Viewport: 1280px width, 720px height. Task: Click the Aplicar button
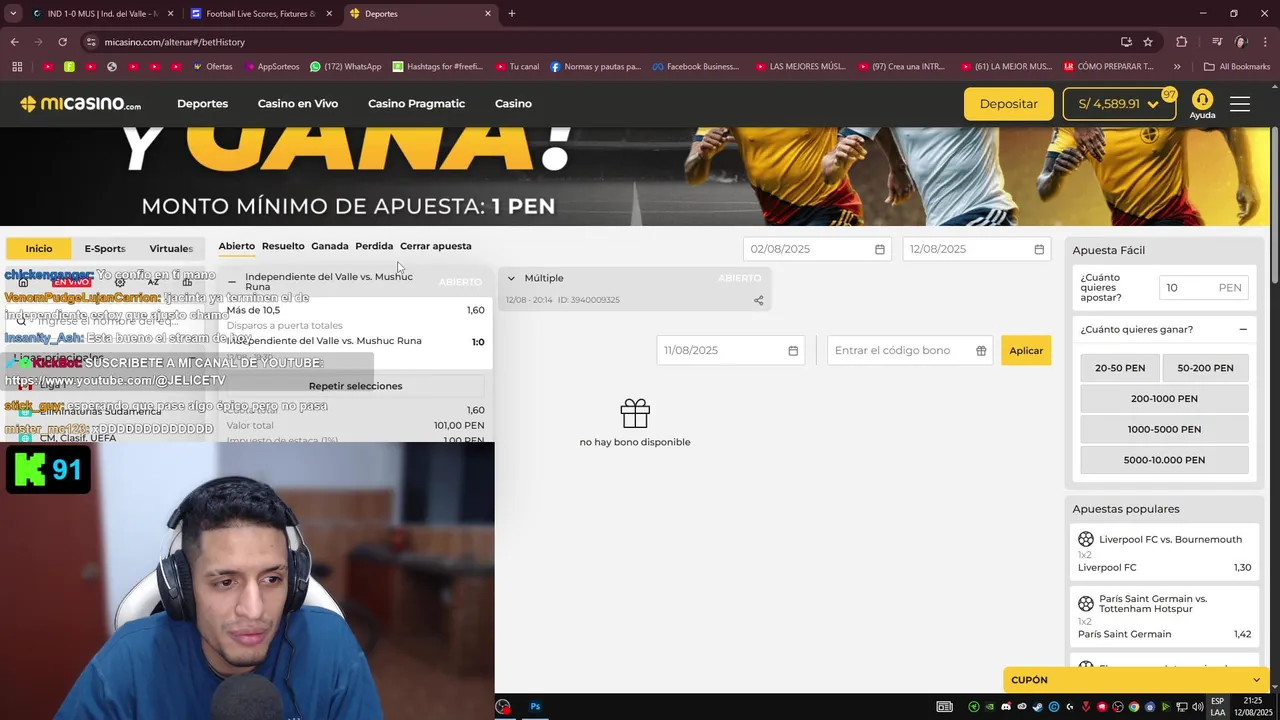[1026, 351]
